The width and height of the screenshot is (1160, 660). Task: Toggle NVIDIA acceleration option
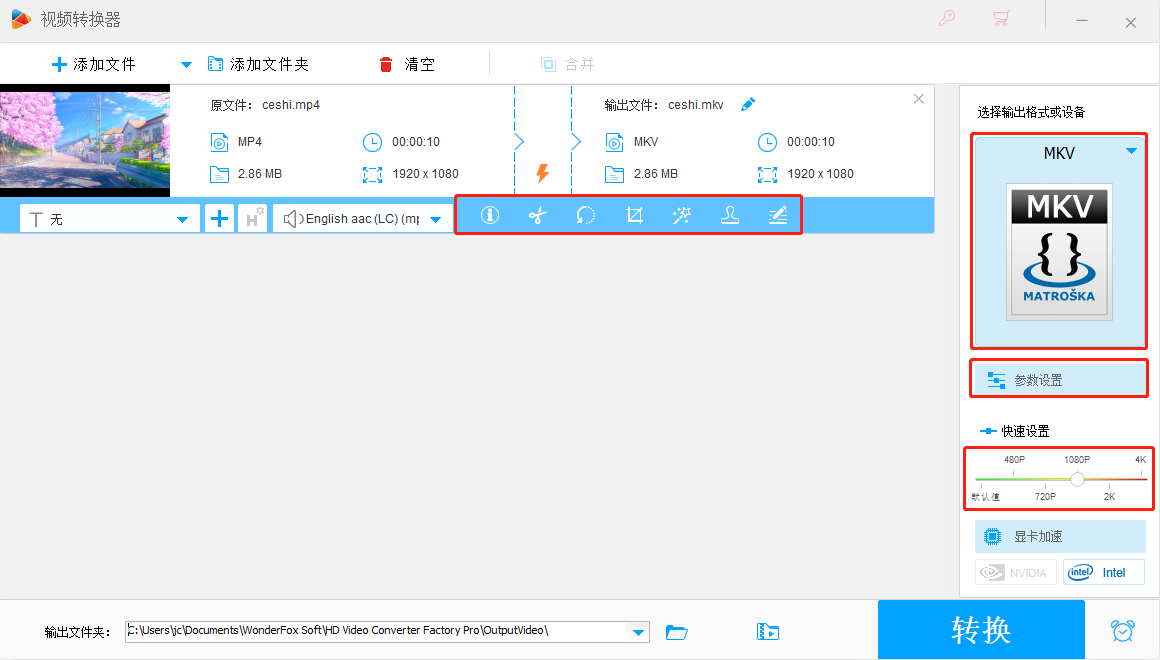[1015, 573]
